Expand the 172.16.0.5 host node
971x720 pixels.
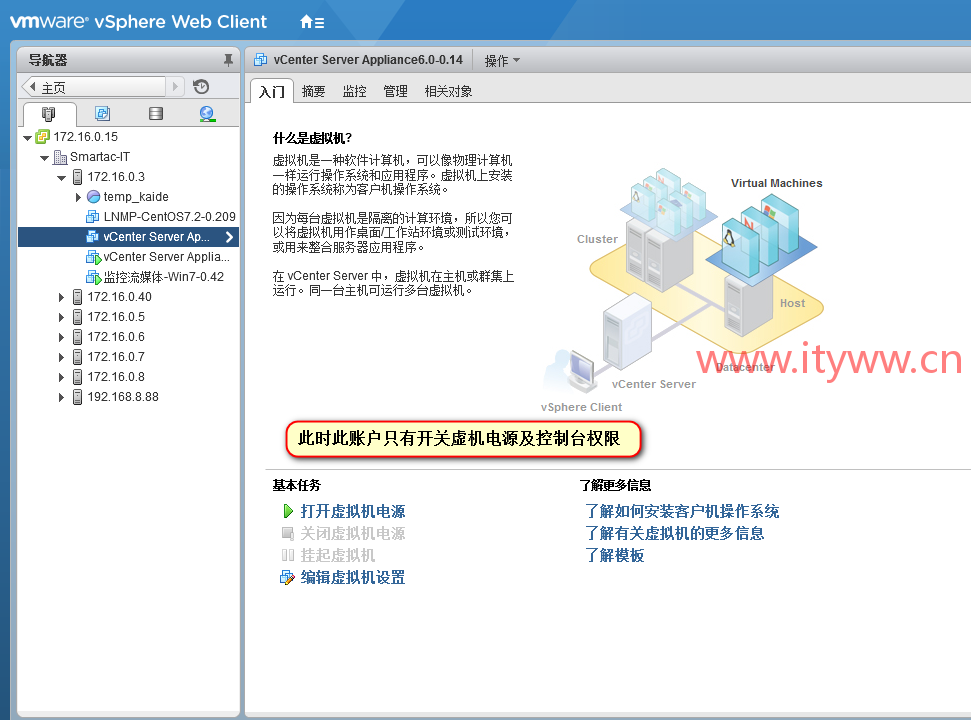[x=61, y=317]
